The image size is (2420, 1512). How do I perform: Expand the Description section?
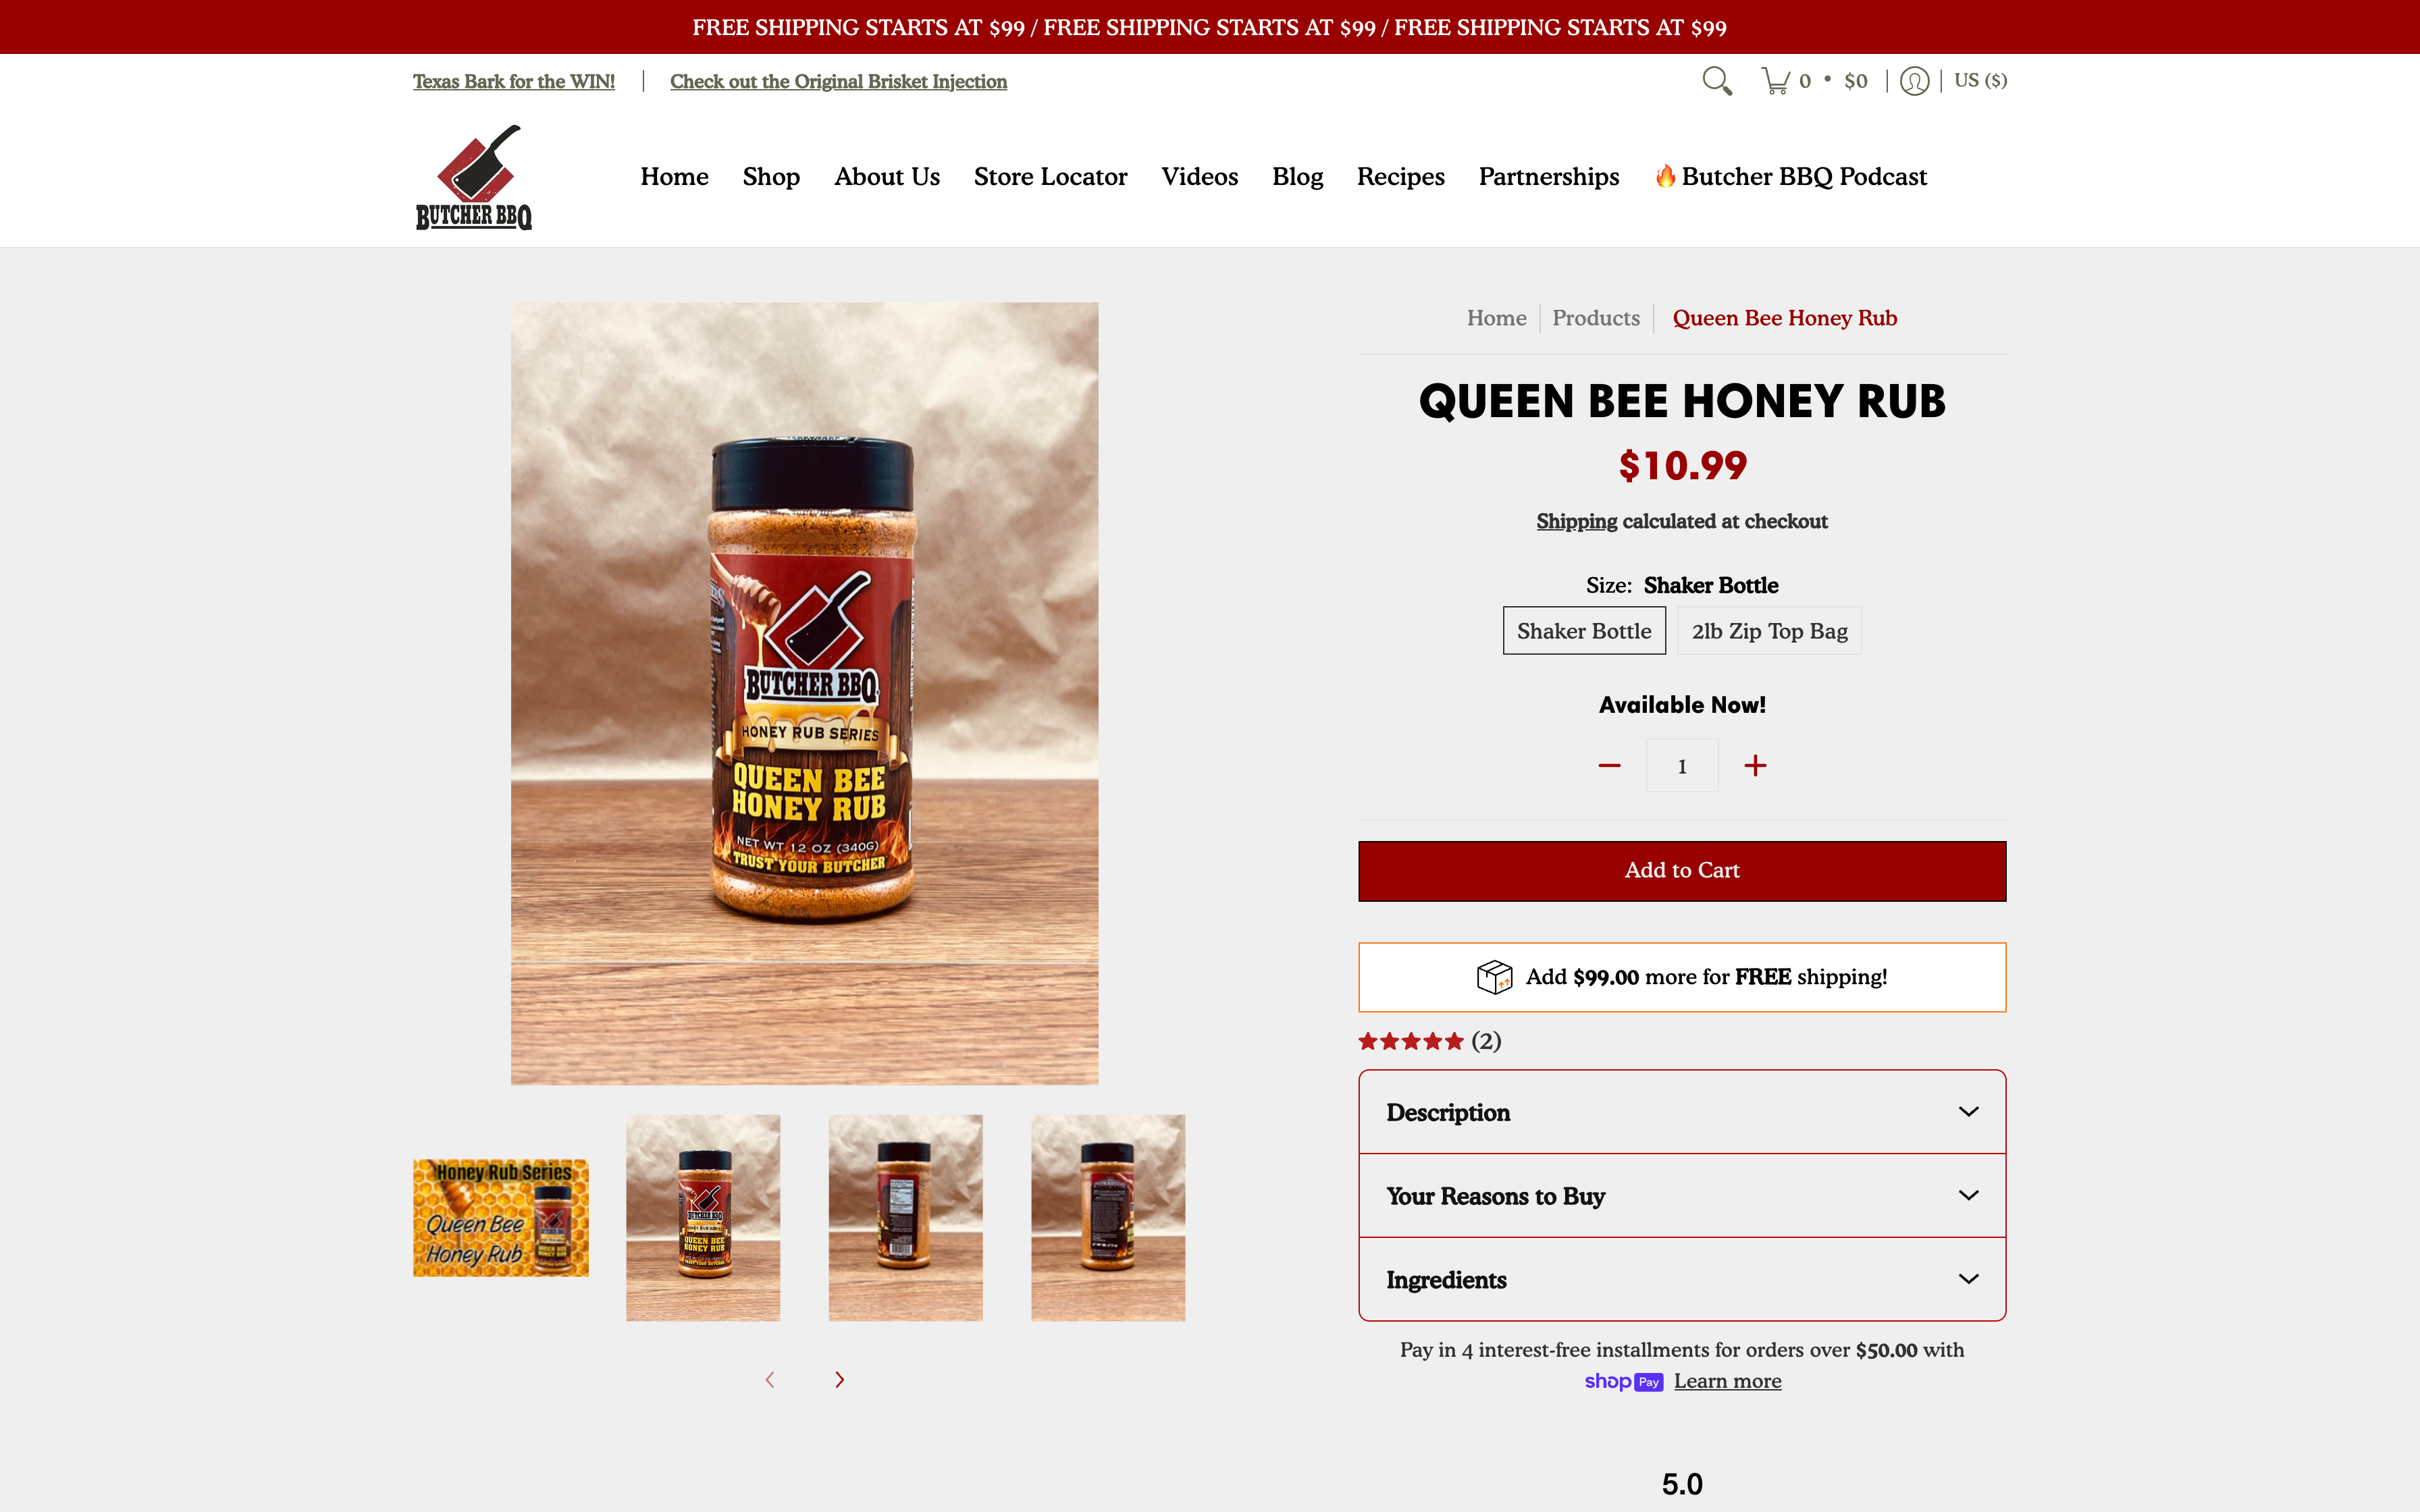pyautogui.click(x=1682, y=1112)
